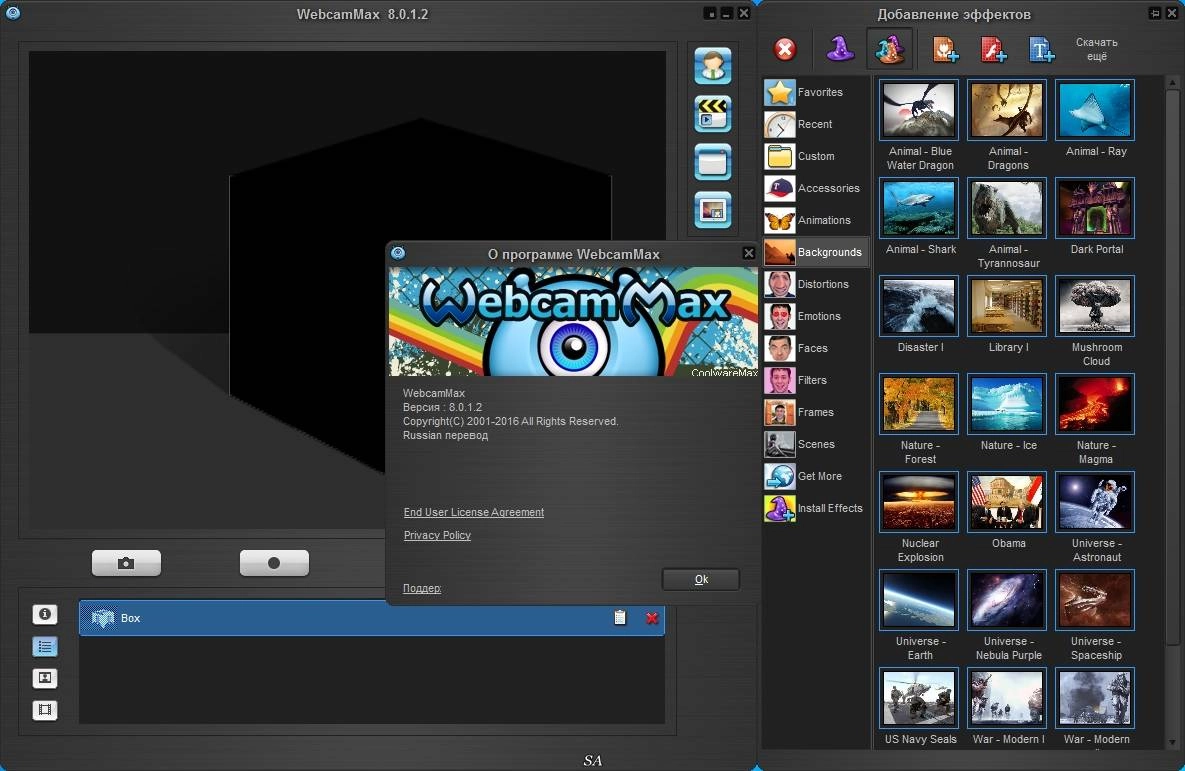Select US Navy Seals background thumbnail
The image size is (1185, 771).
tap(919, 698)
